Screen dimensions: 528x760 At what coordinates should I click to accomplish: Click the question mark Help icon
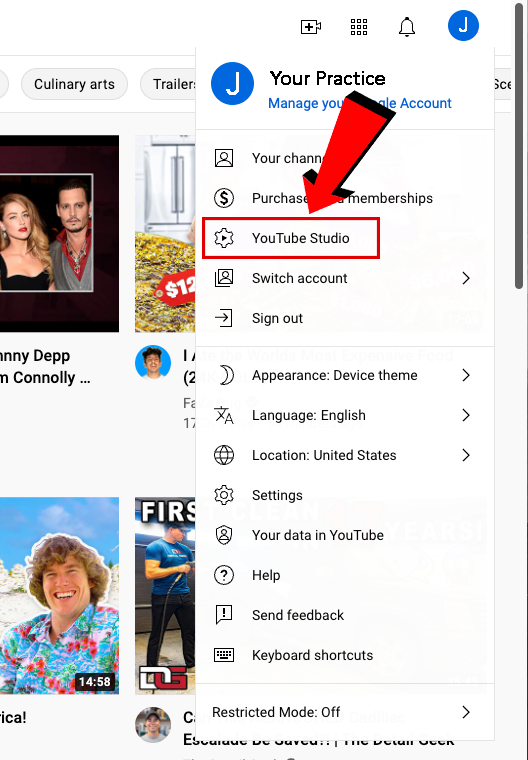(224, 575)
